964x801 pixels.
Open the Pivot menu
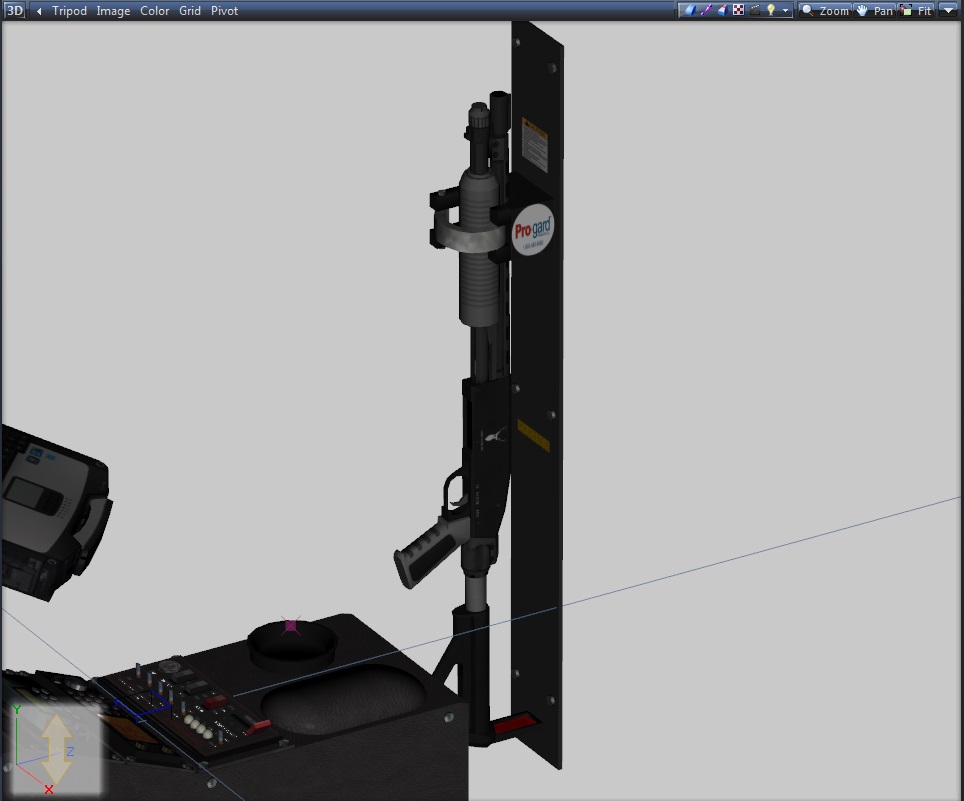coord(224,11)
